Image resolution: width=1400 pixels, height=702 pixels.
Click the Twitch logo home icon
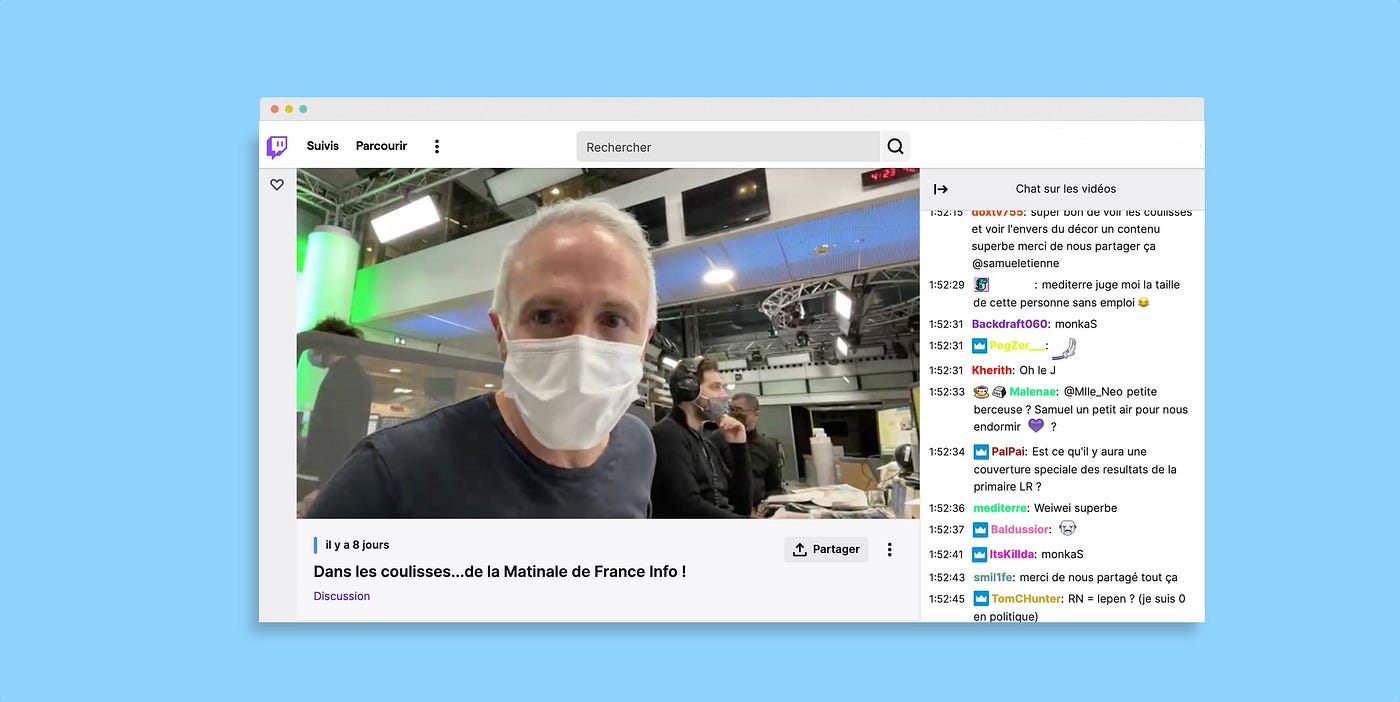(277, 147)
